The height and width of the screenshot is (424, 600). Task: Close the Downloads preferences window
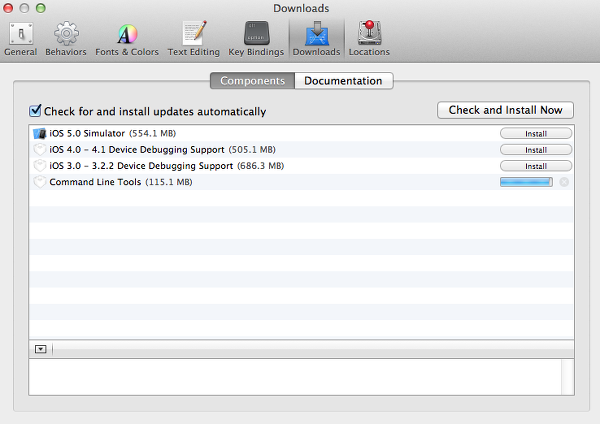click(8, 8)
